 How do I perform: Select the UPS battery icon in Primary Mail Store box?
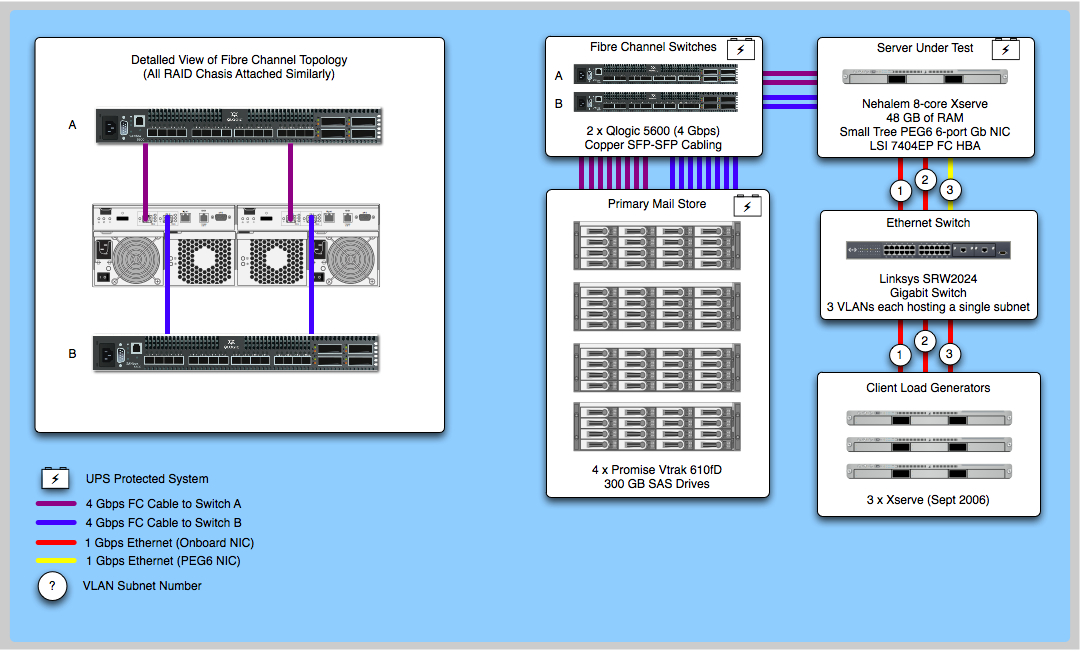click(x=747, y=206)
